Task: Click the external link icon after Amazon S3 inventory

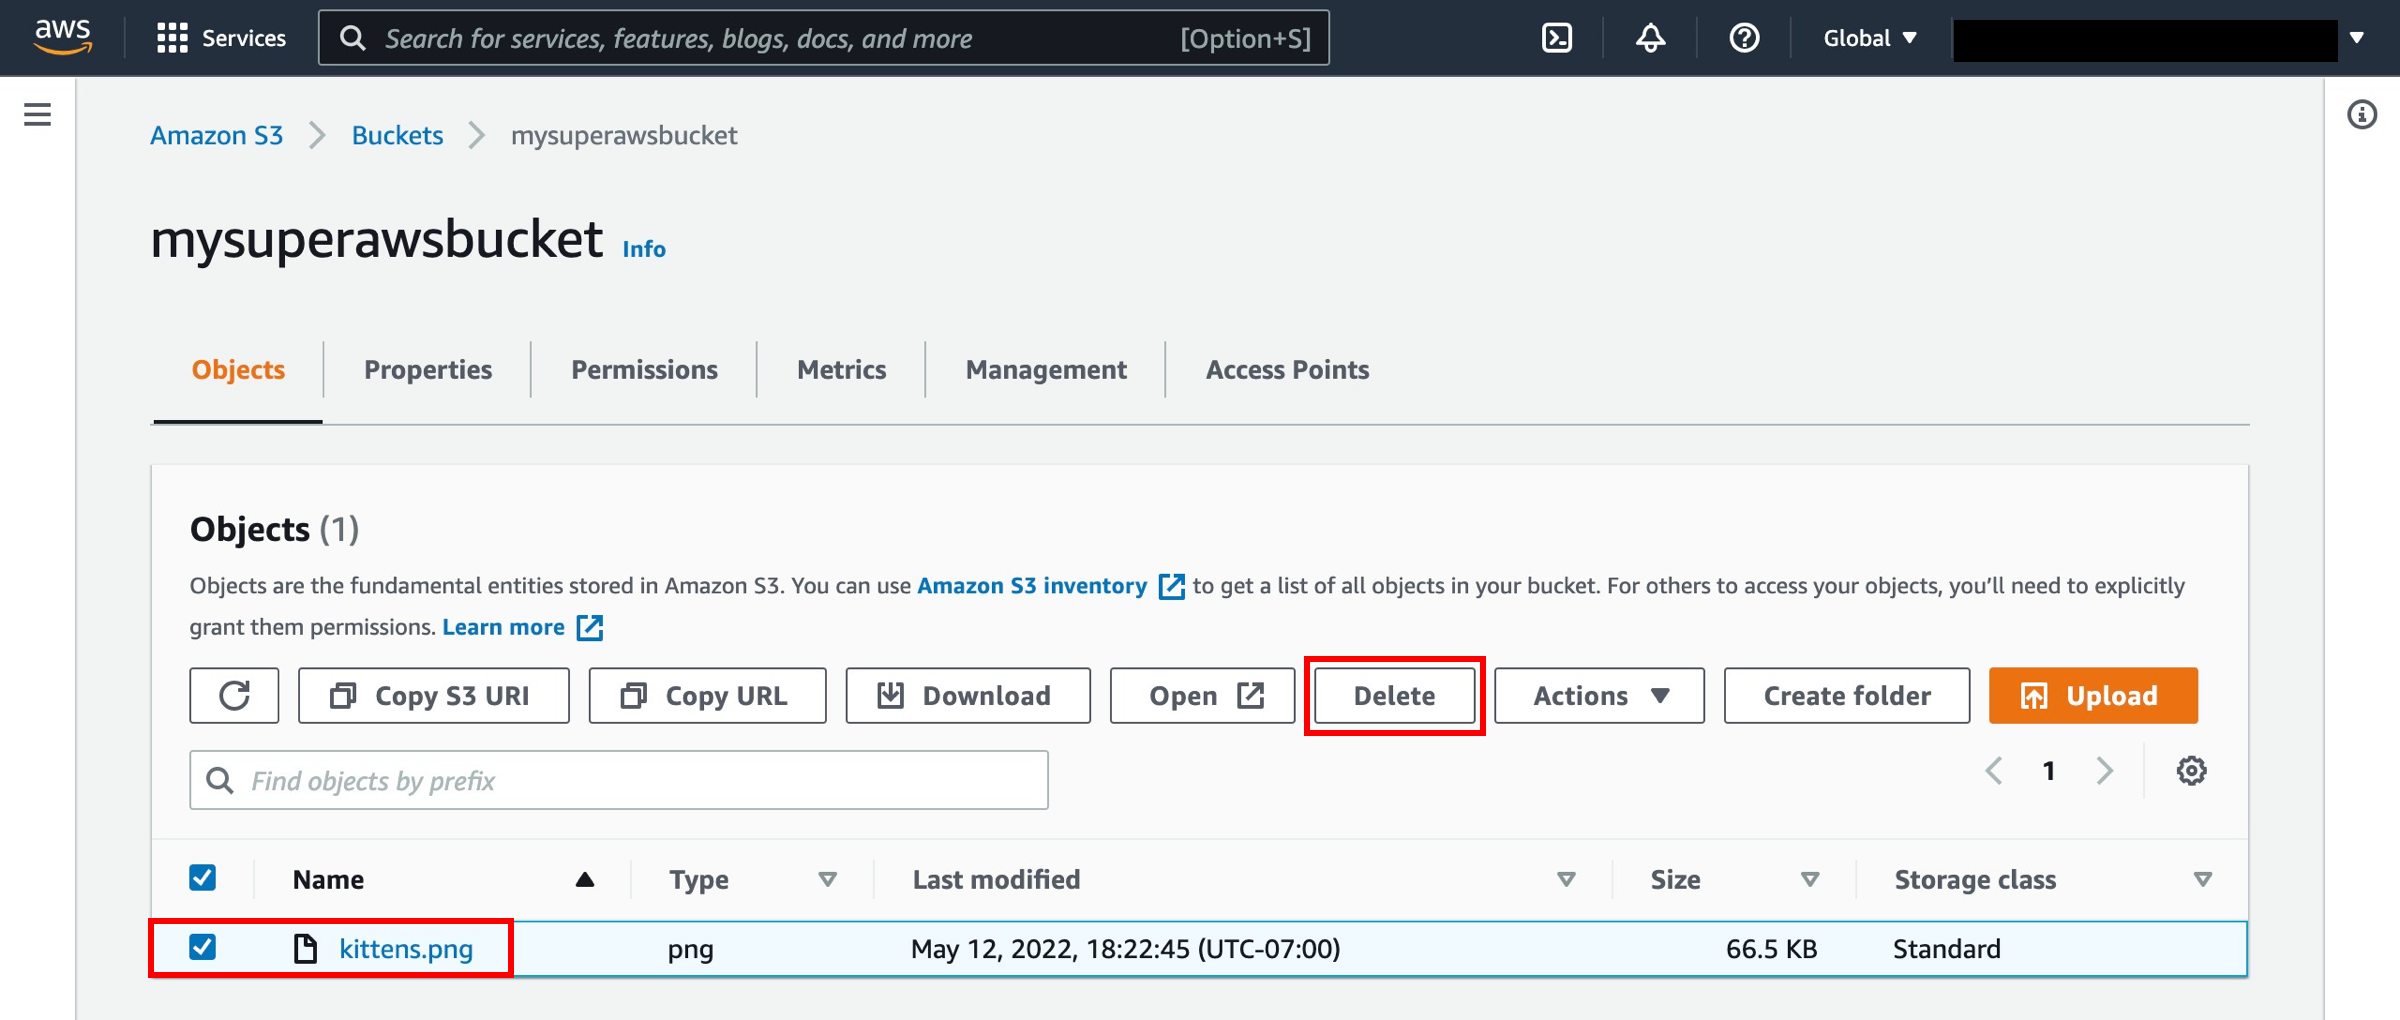Action: [x=1171, y=586]
